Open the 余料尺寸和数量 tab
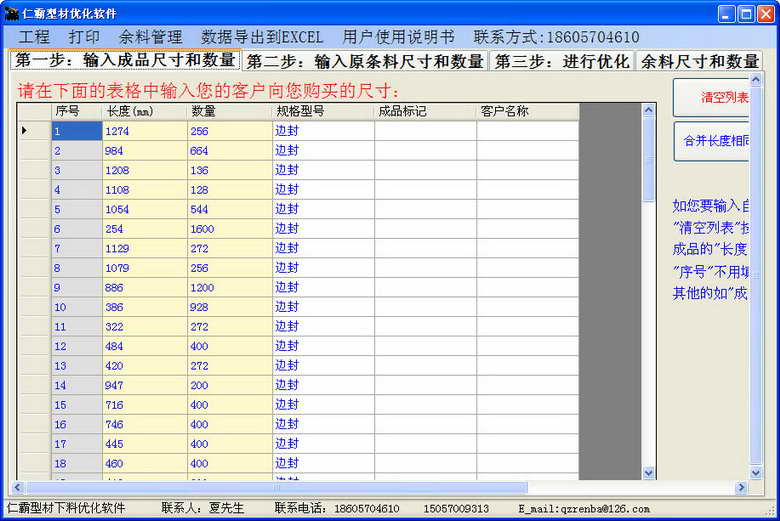The image size is (780, 521). coord(699,61)
